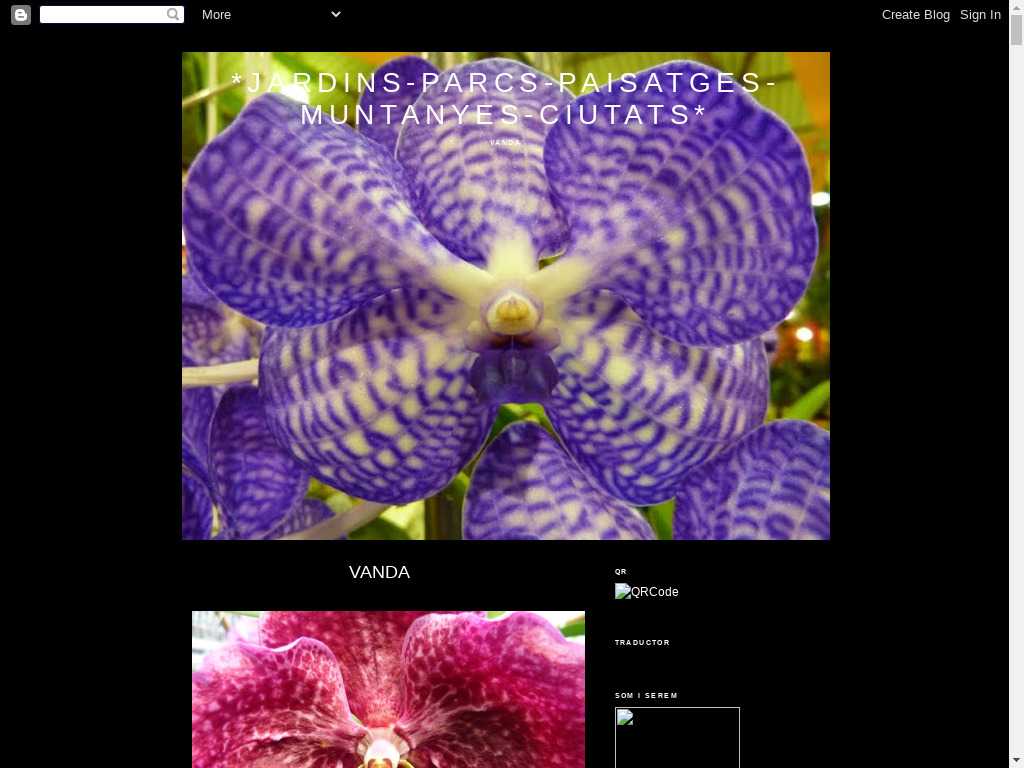Open the Sign In link
This screenshot has height=768, width=1024.
[x=980, y=15]
